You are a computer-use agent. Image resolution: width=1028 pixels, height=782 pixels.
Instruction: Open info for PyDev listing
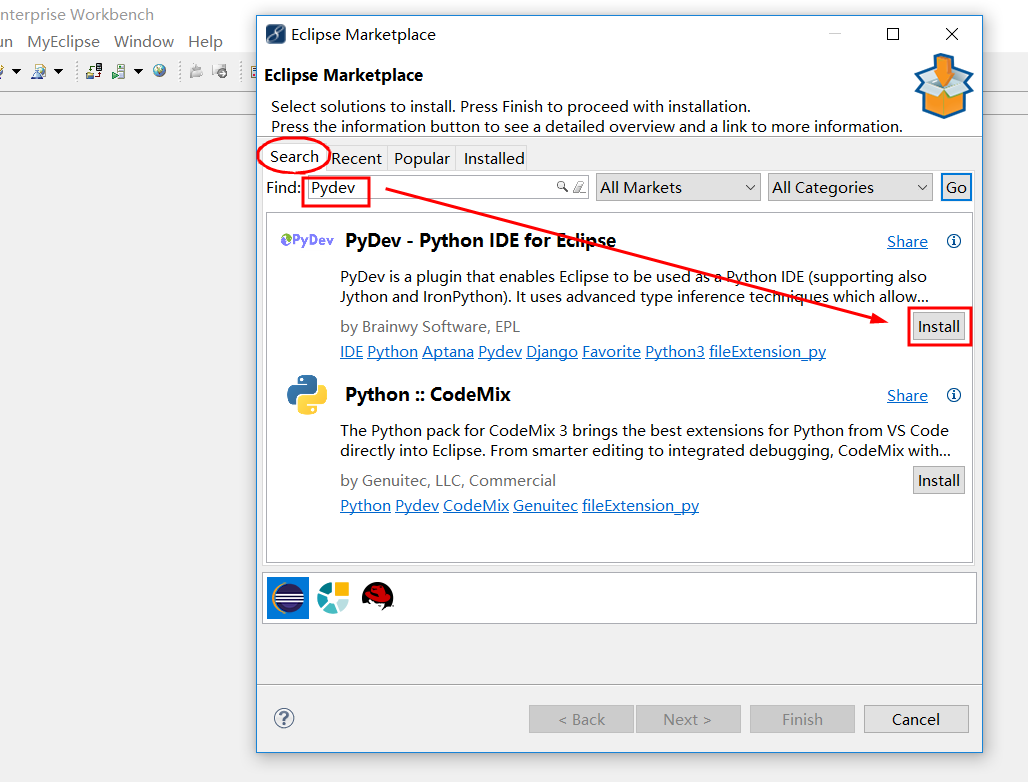pyautogui.click(x=954, y=241)
